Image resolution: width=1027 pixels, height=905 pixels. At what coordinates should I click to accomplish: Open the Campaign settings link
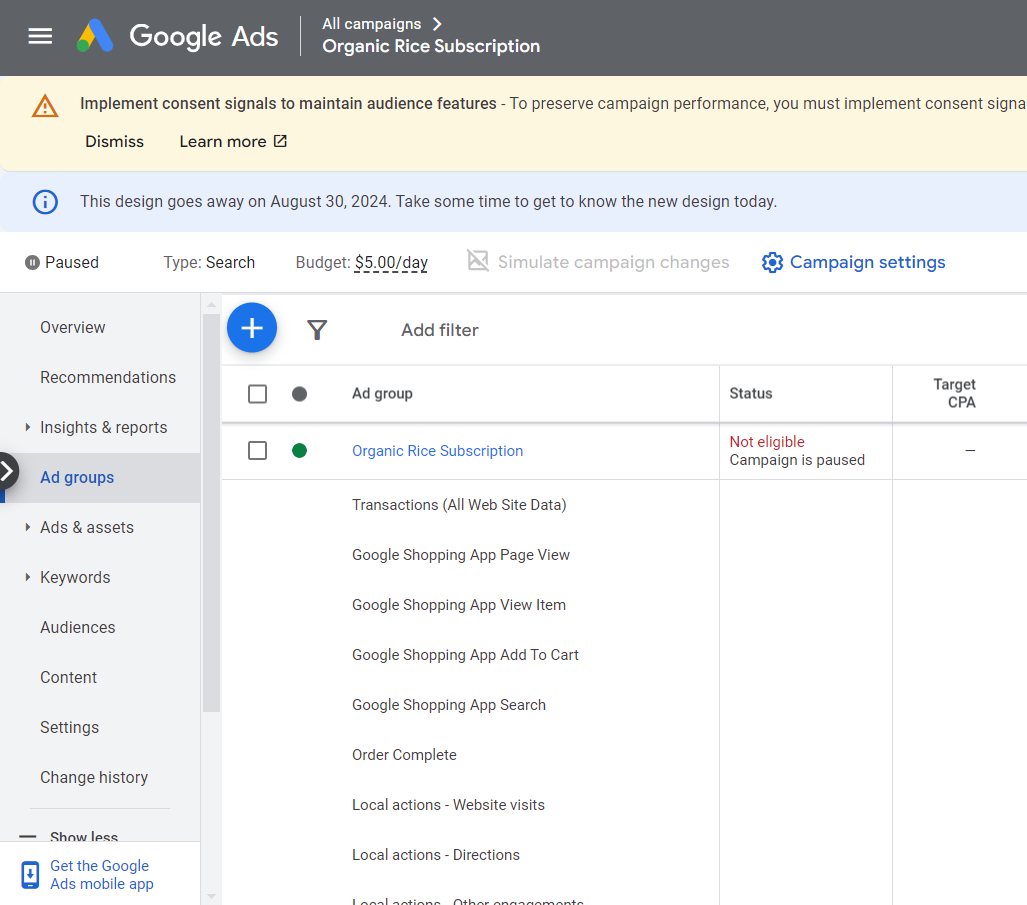tap(867, 262)
